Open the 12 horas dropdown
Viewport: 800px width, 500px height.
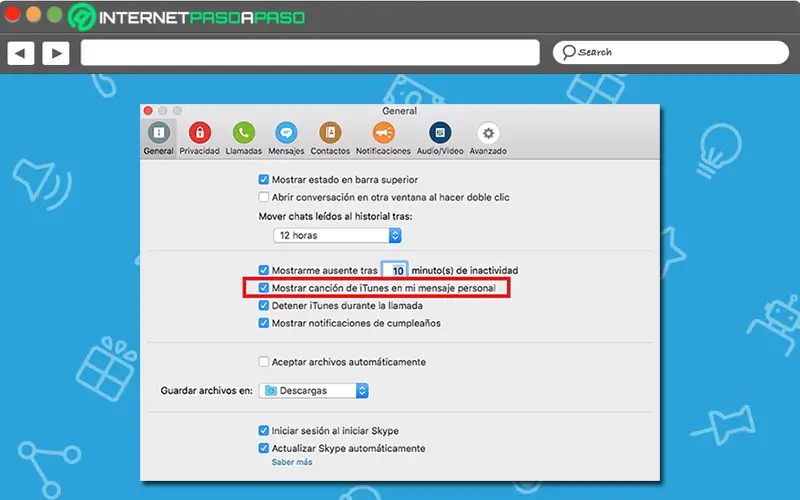(x=337, y=235)
